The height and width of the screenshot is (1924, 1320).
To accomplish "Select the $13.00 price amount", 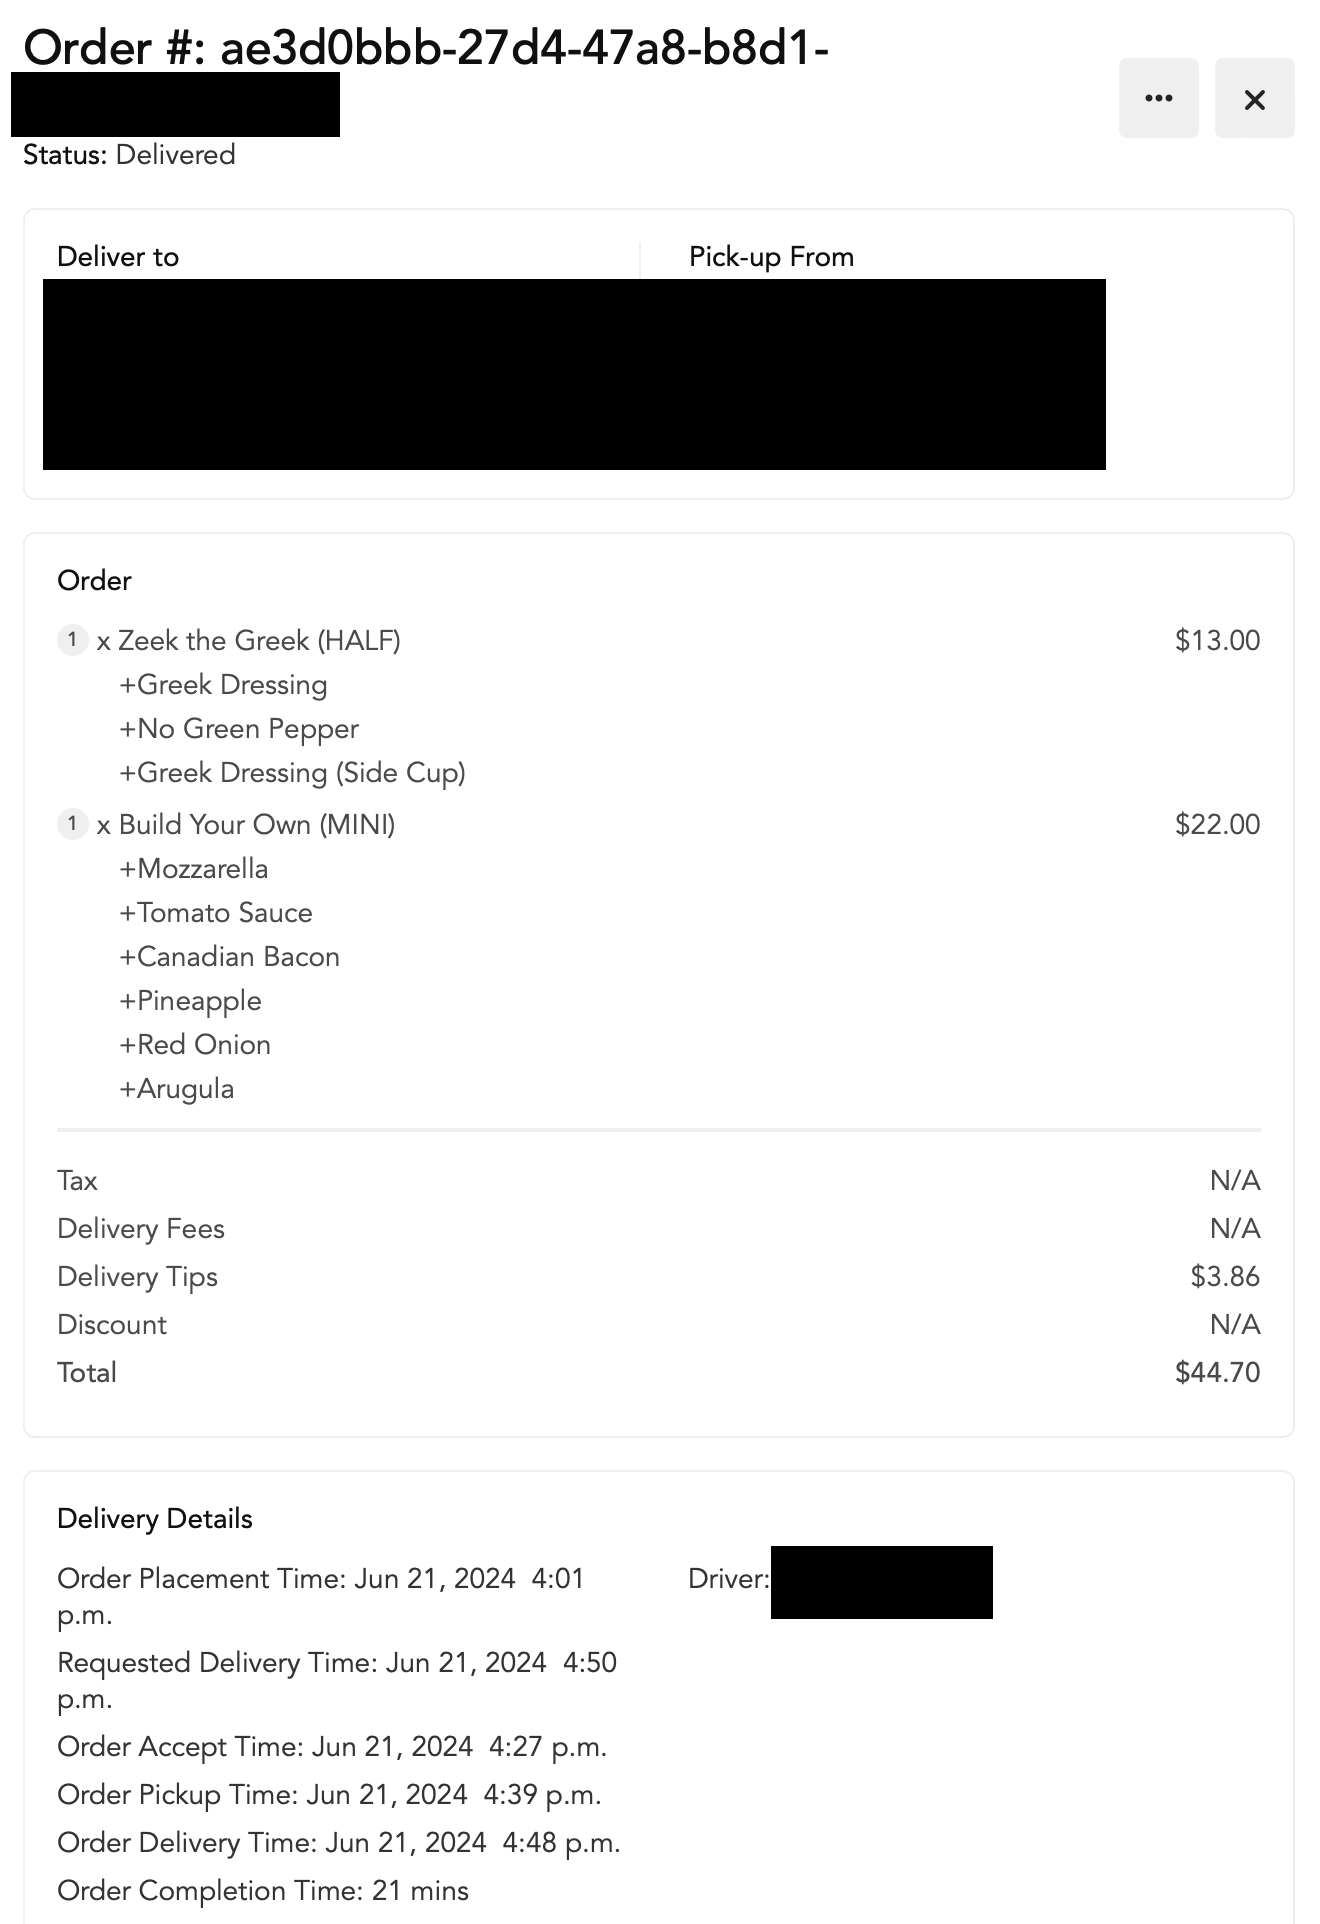I will (x=1218, y=640).
